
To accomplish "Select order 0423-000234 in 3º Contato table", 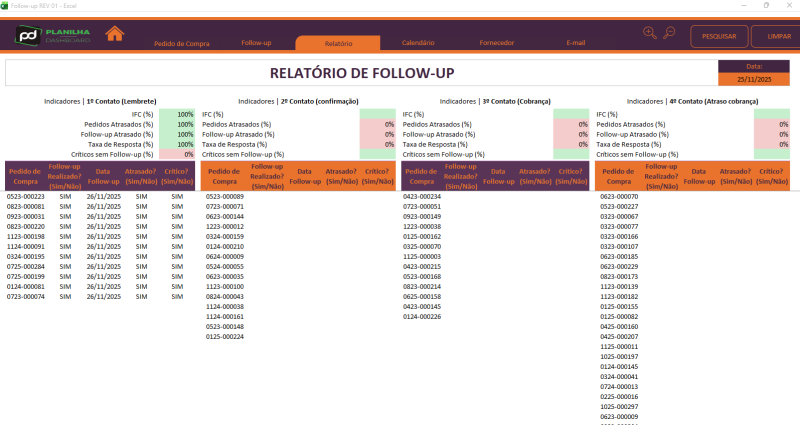I will (x=422, y=197).
